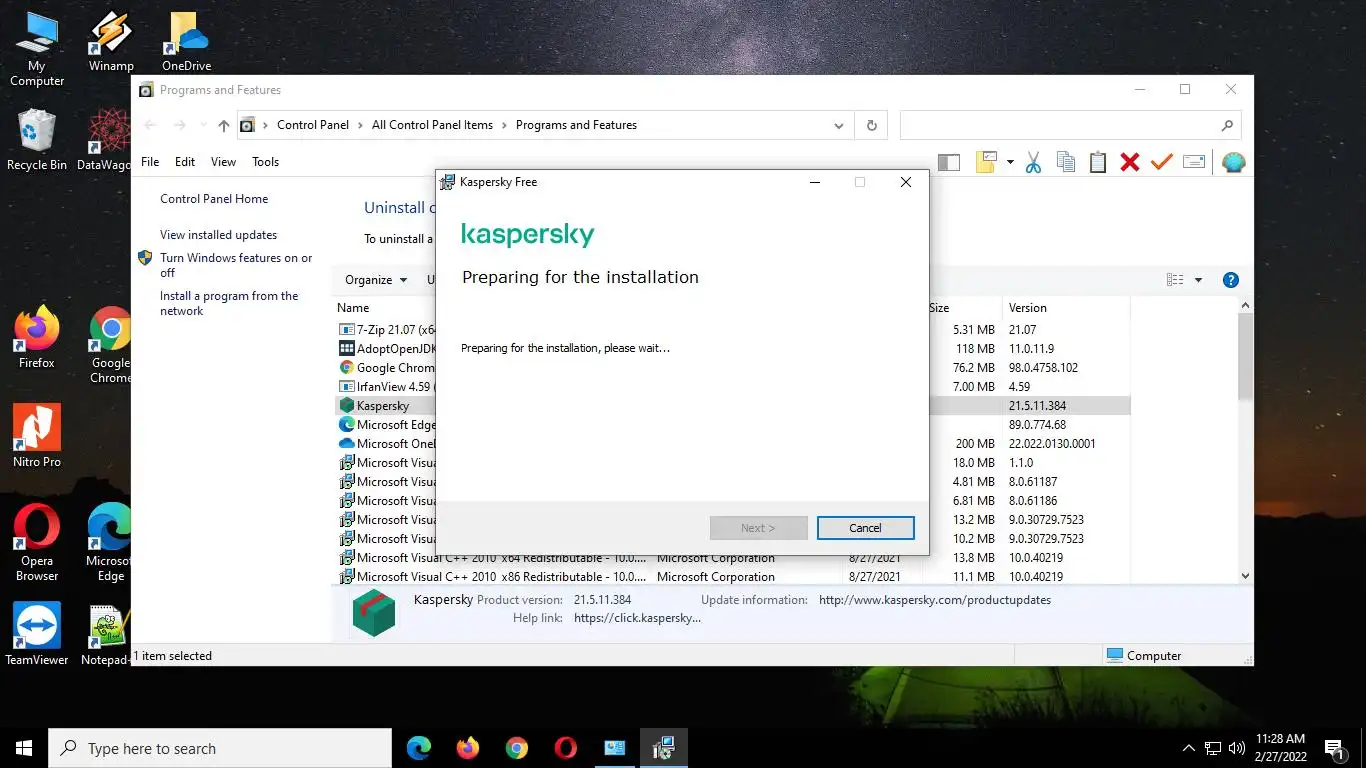Open the kaspersky.com/productupdates link
The height and width of the screenshot is (768, 1366).
[935, 600]
